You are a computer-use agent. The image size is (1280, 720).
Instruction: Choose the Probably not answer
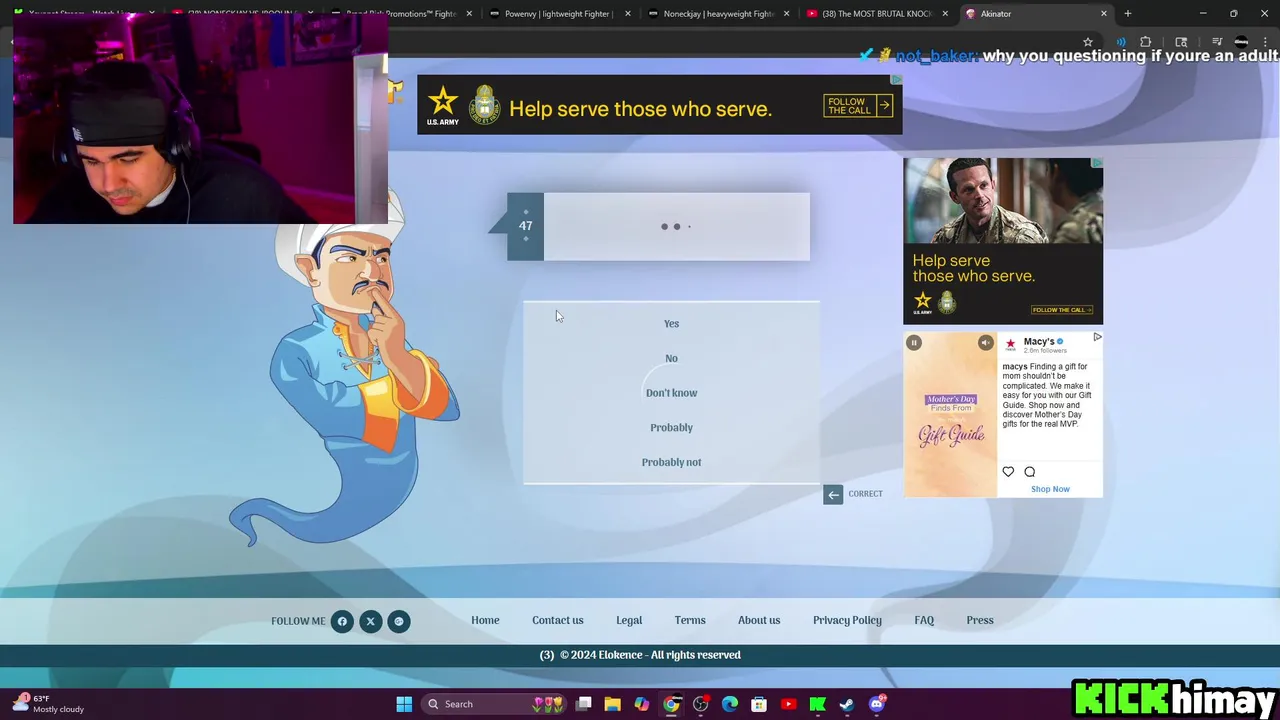(671, 462)
